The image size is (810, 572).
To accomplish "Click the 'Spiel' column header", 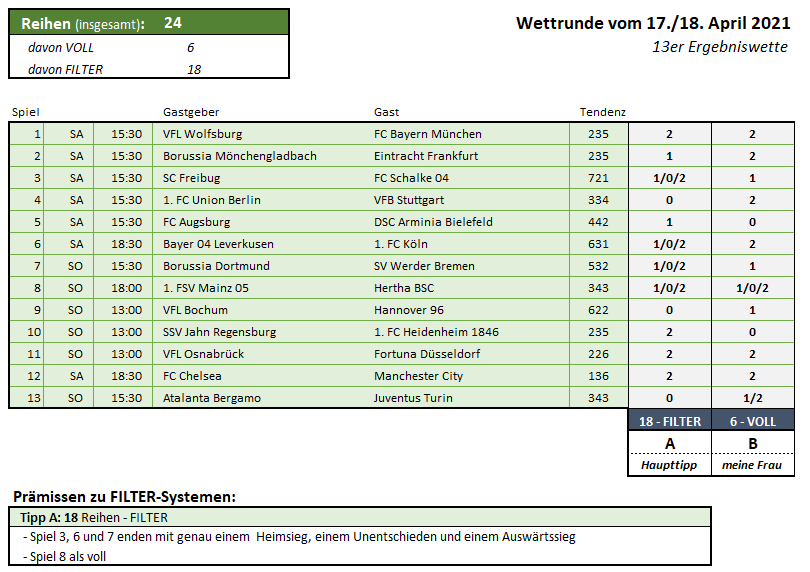I will coord(25,112).
